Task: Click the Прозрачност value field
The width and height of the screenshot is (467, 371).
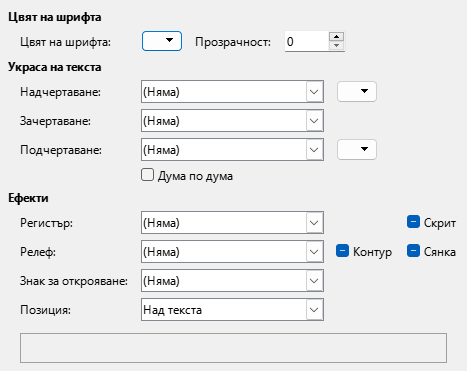Action: (307, 41)
